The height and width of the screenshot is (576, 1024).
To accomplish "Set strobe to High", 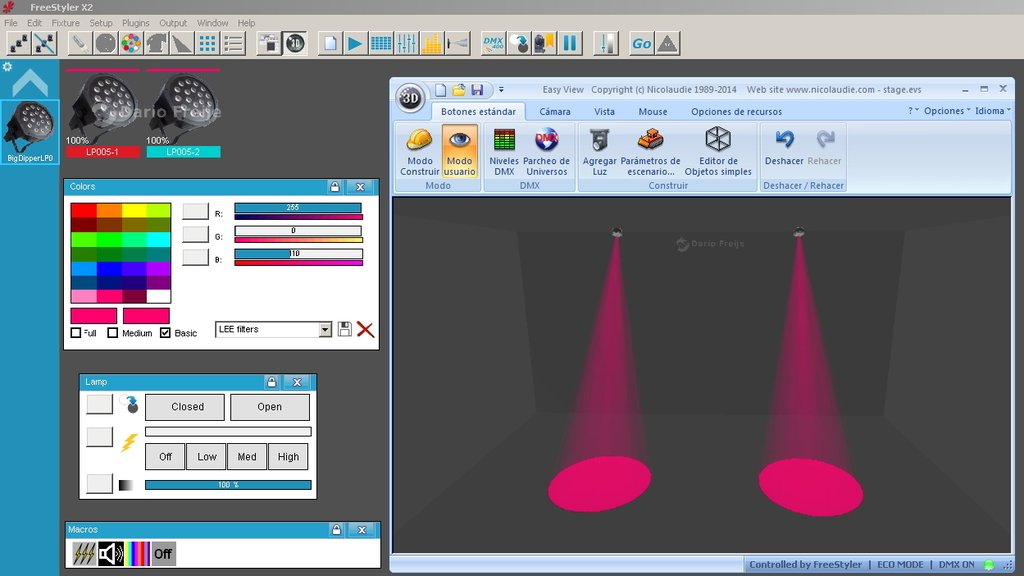I will (288, 457).
